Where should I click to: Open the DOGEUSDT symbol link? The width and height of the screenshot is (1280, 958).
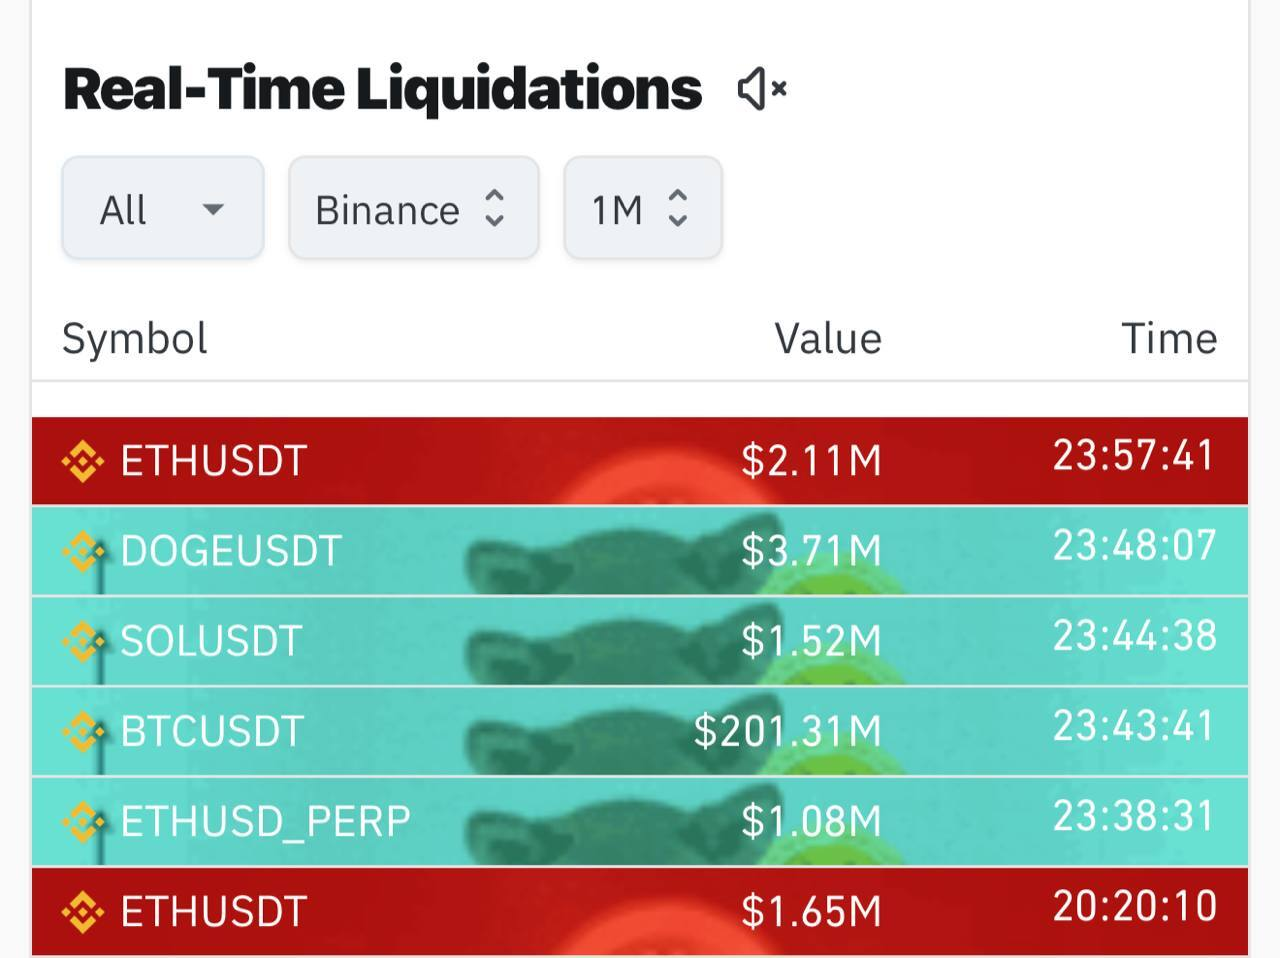tap(231, 551)
